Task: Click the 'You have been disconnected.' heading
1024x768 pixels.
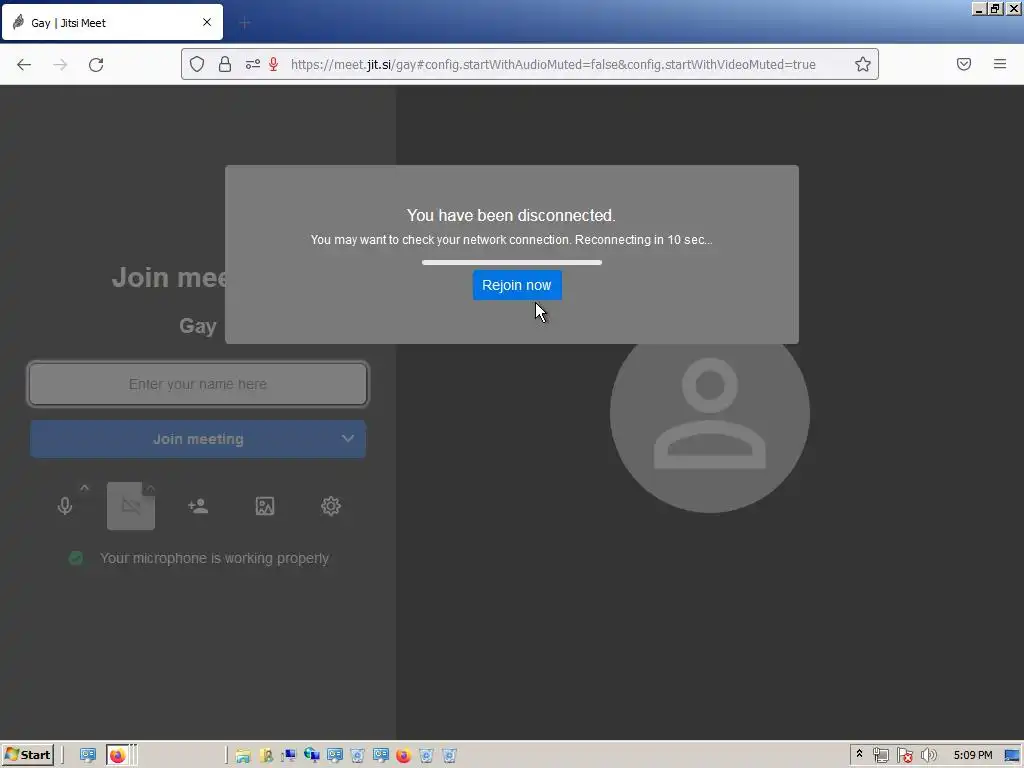Action: pyautogui.click(x=511, y=216)
